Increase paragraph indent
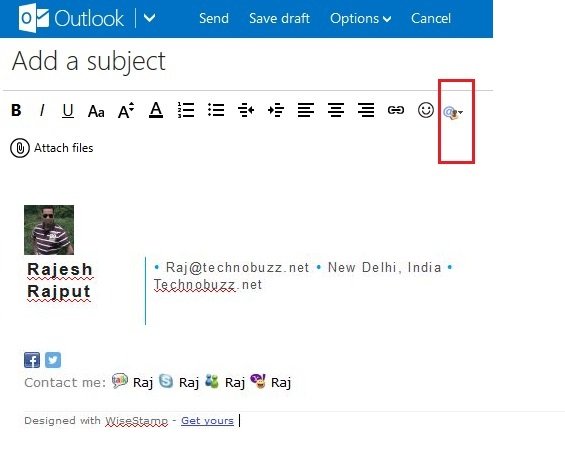Image resolution: width=565 pixels, height=468 pixels. coord(276,110)
